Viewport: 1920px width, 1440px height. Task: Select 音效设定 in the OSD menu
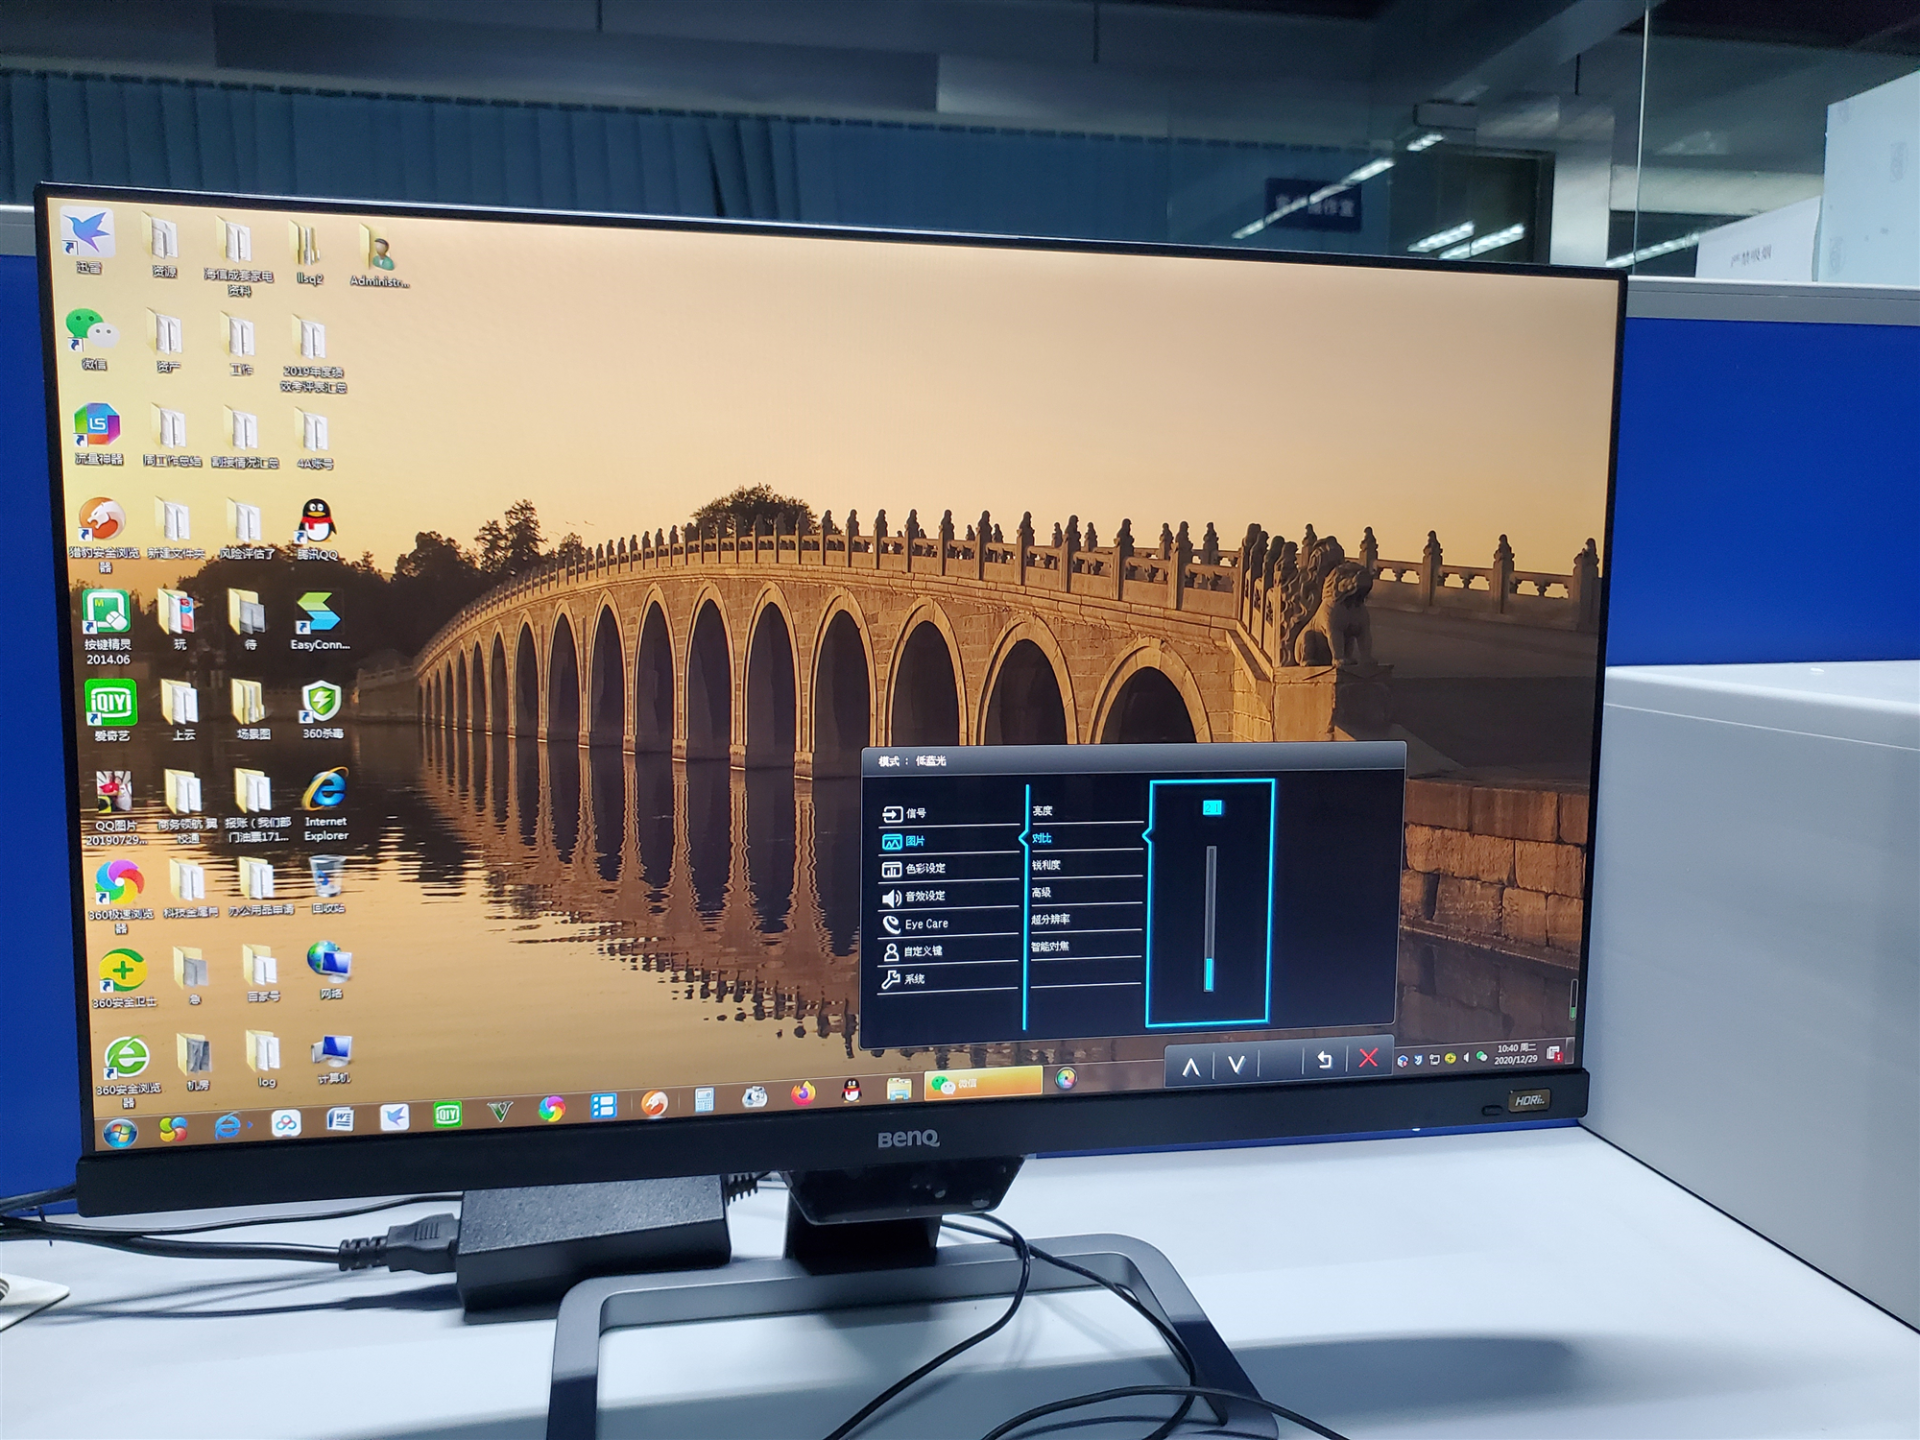[x=948, y=896]
